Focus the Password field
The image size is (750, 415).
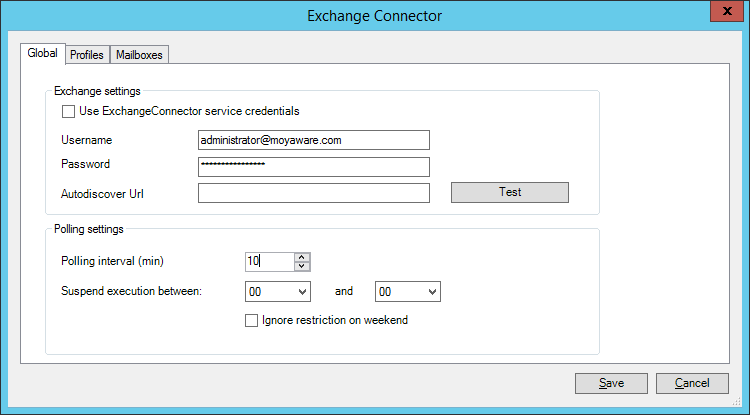(x=314, y=166)
